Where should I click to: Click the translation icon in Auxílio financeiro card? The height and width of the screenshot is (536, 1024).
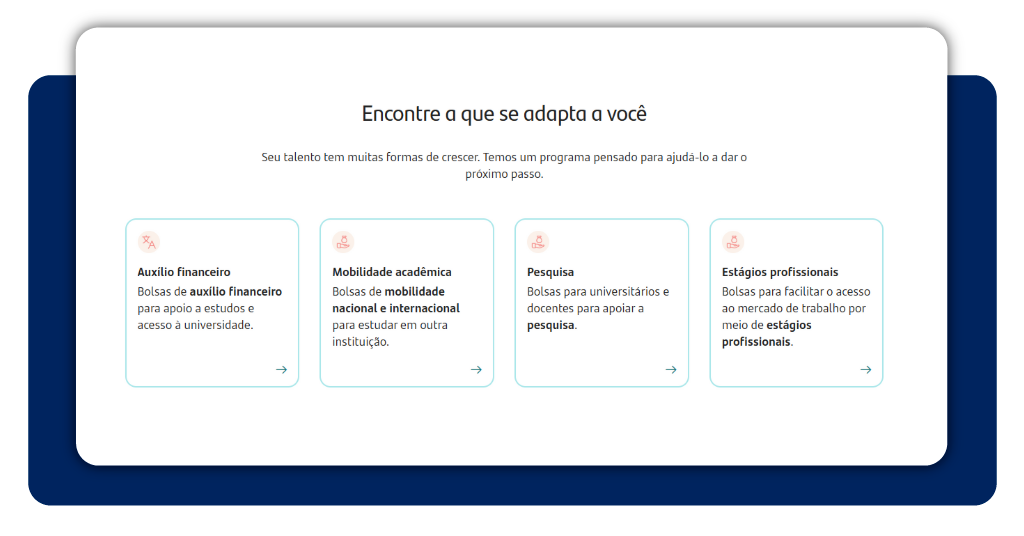tap(149, 242)
